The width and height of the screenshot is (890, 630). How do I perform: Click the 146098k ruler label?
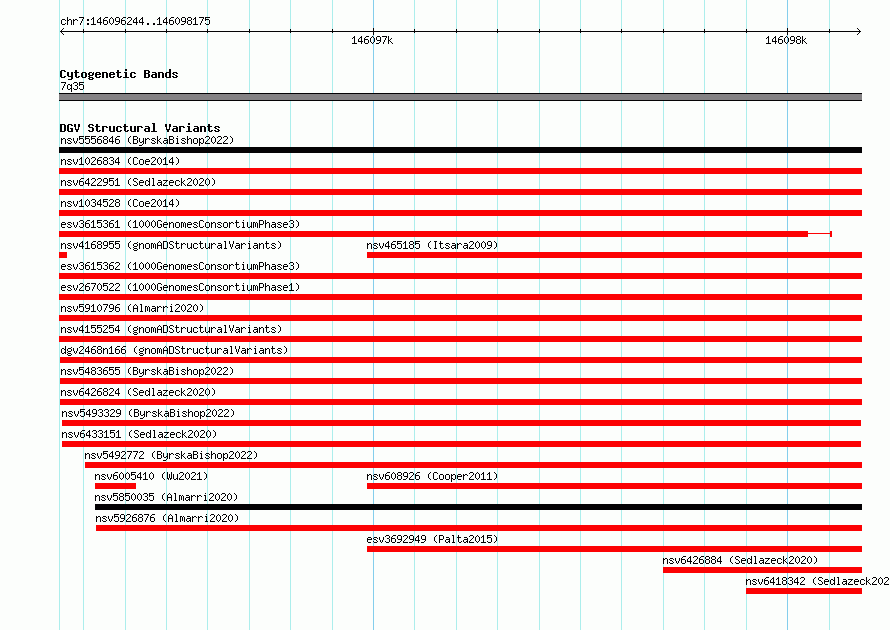point(786,40)
